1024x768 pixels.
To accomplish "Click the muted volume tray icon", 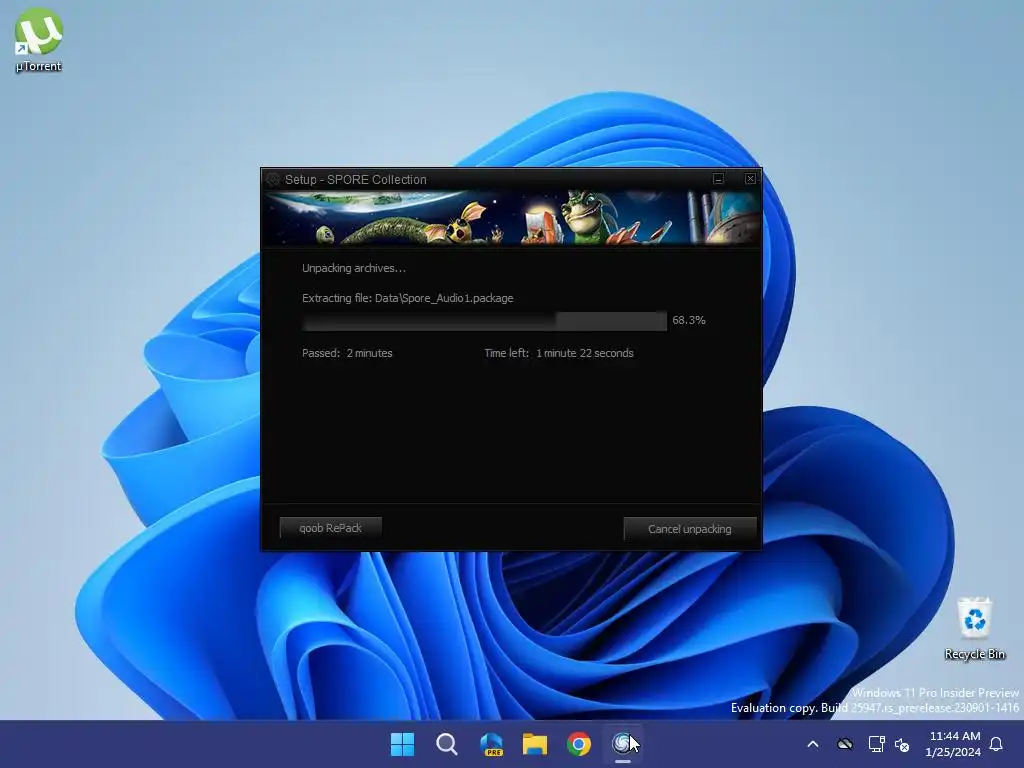I will pyautogui.click(x=902, y=744).
